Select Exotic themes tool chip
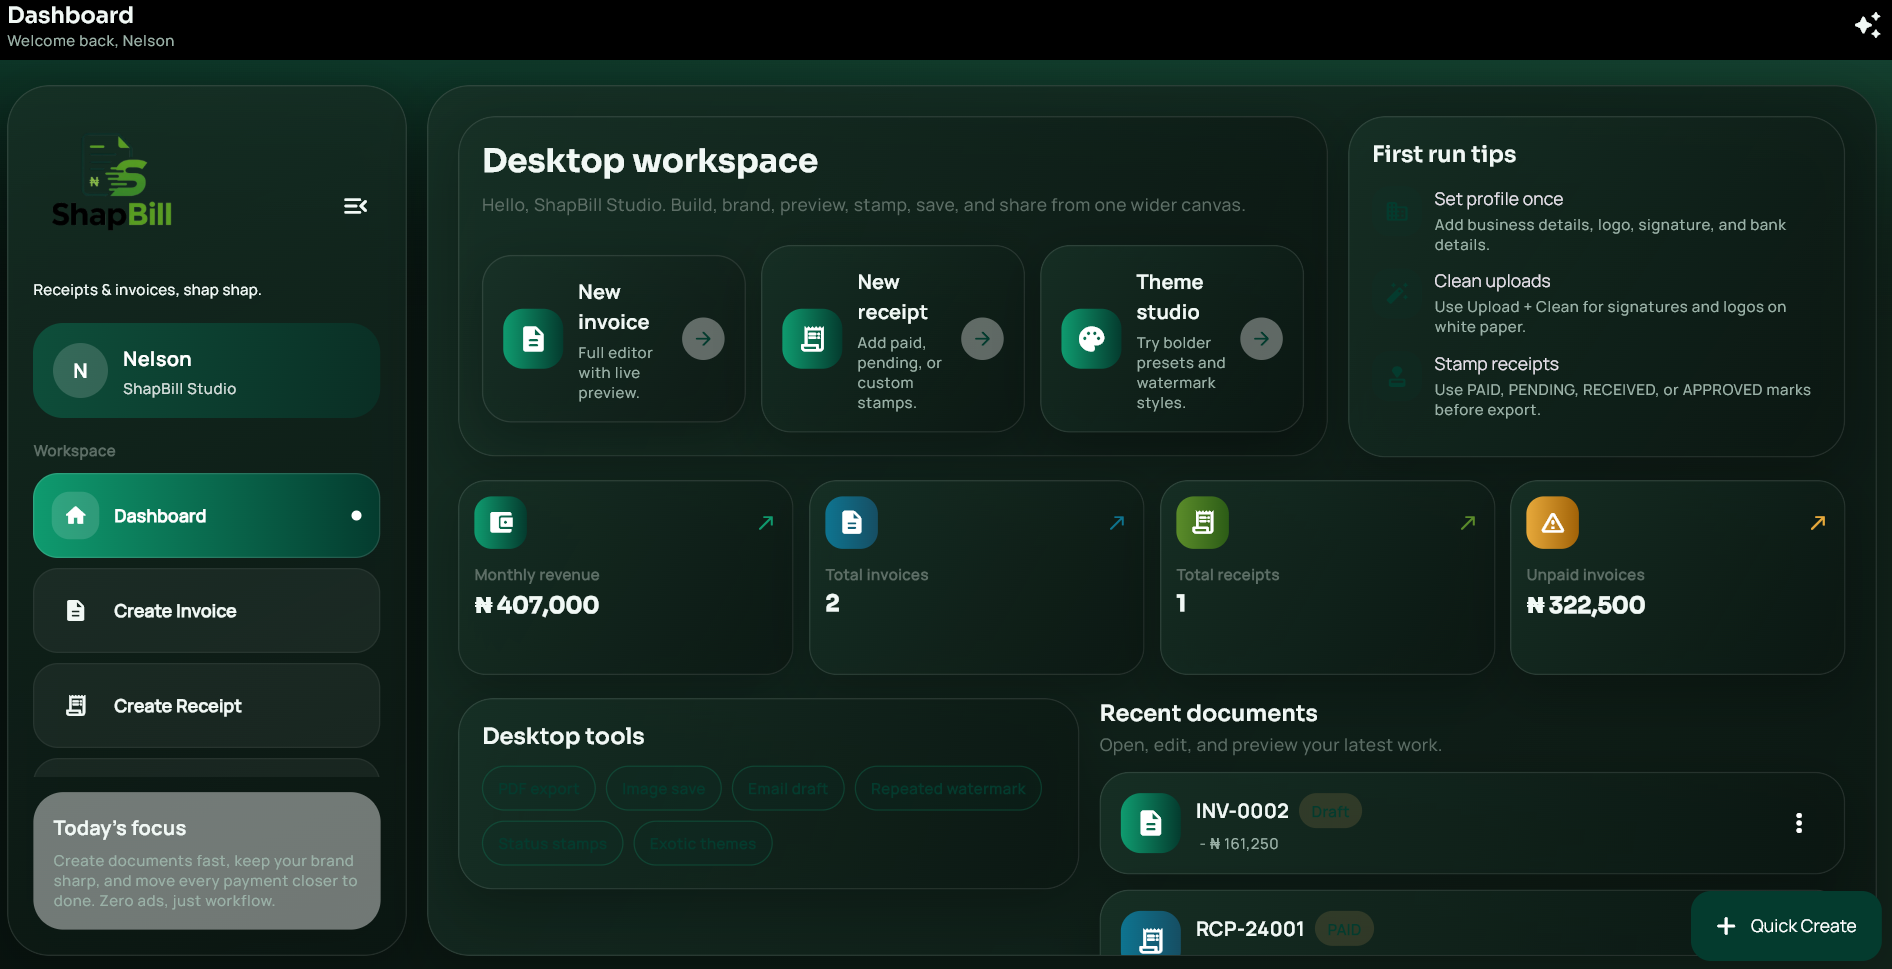The width and height of the screenshot is (1892, 969). 702,843
